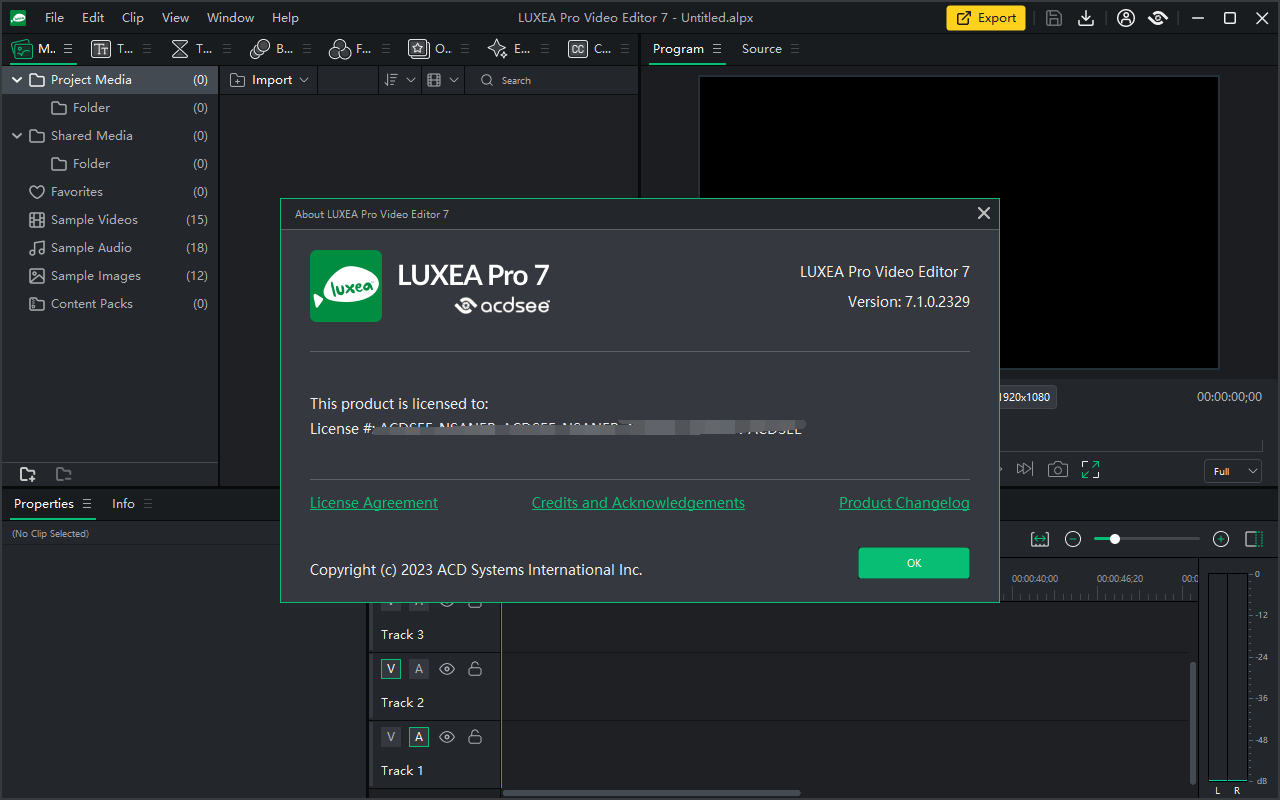Open the Import dropdown arrow
Viewport: 1280px width, 800px height.
305,79
